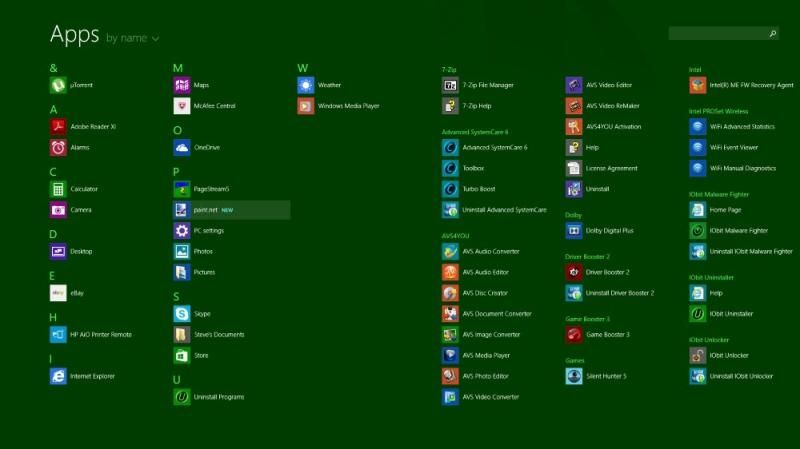Launch Advanced SystemCare 6 icon

click(450, 147)
